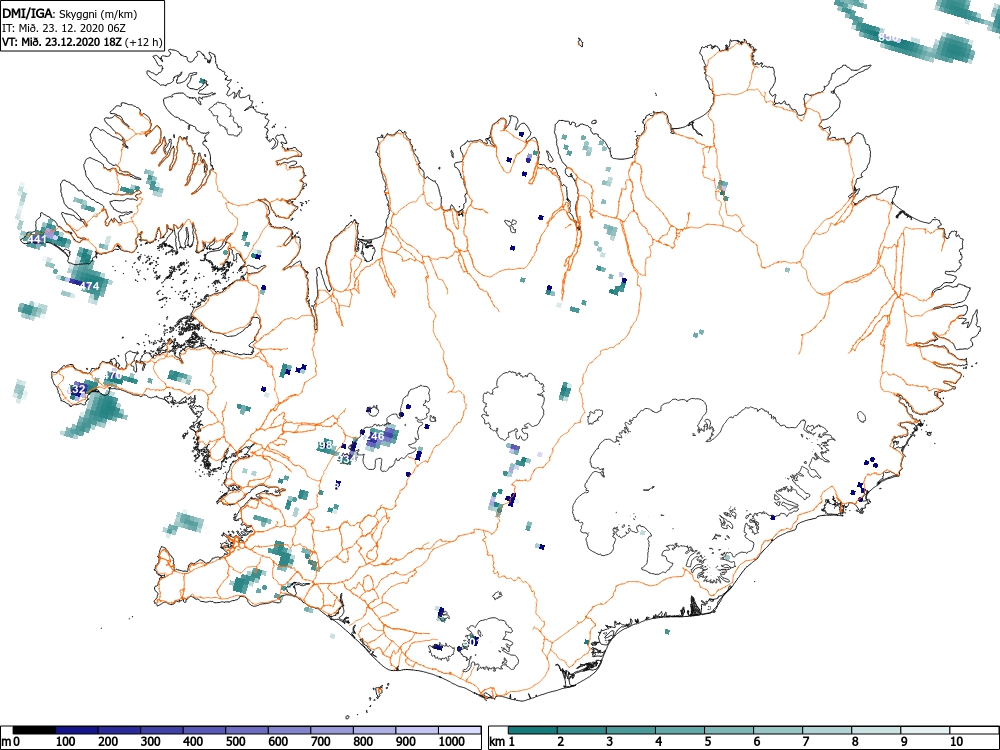Image resolution: width=1000 pixels, height=750 pixels.
Task: Click the 500–600 m purple legend swatch
Action: 247,730
